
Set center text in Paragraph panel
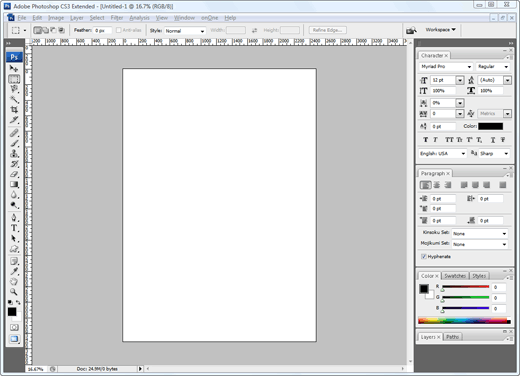437,185
